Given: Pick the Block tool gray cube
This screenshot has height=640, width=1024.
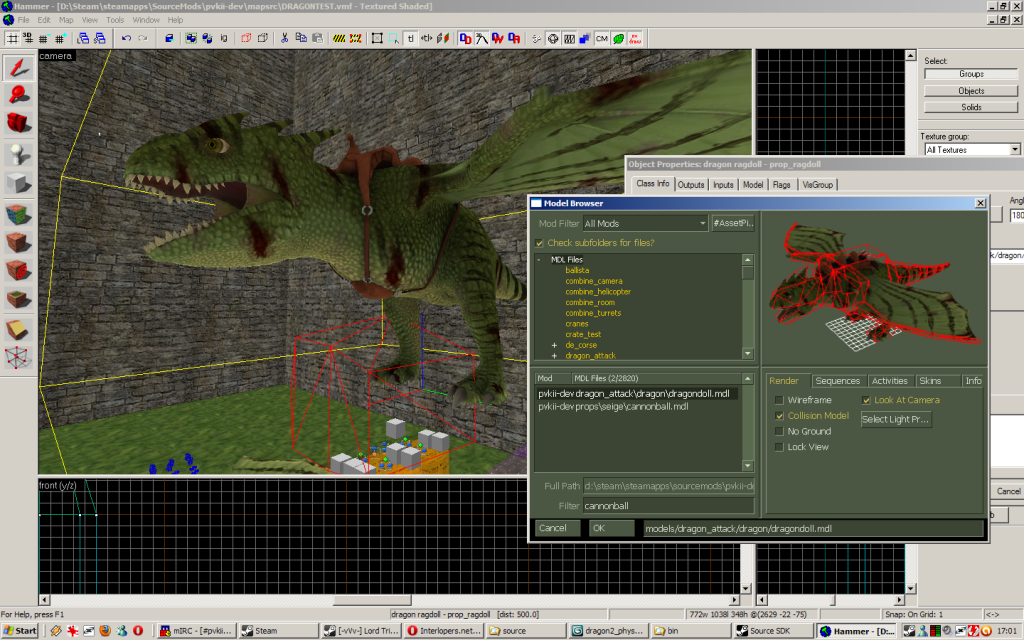Looking at the screenshot, I should [18, 183].
